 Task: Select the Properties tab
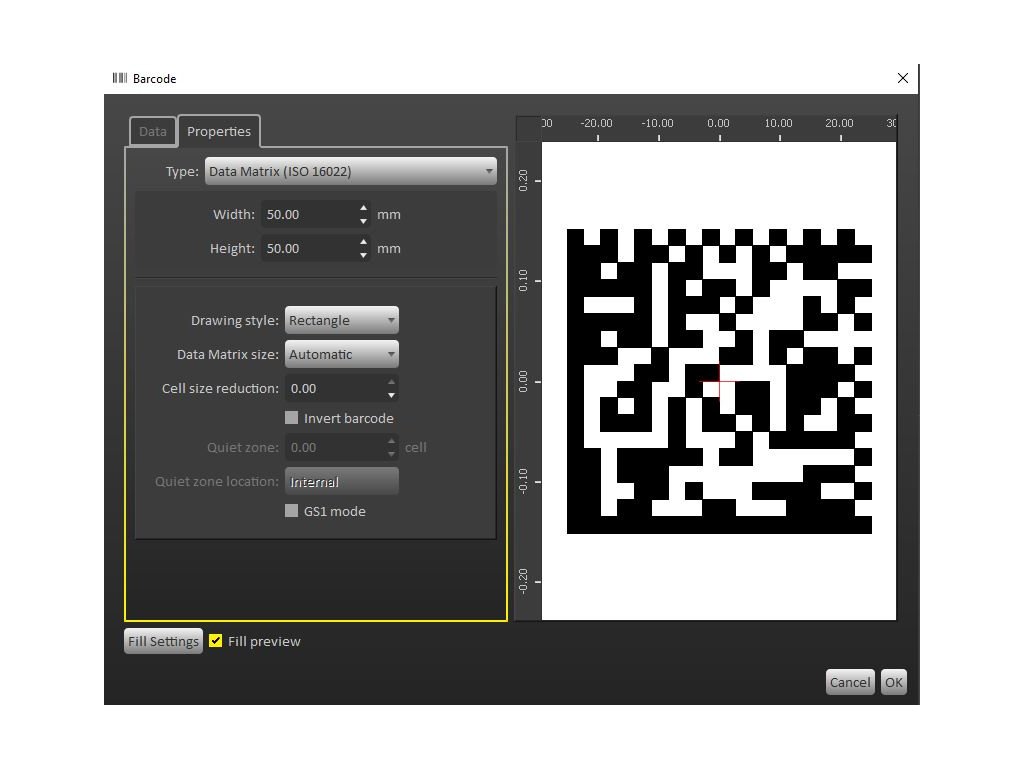click(219, 131)
